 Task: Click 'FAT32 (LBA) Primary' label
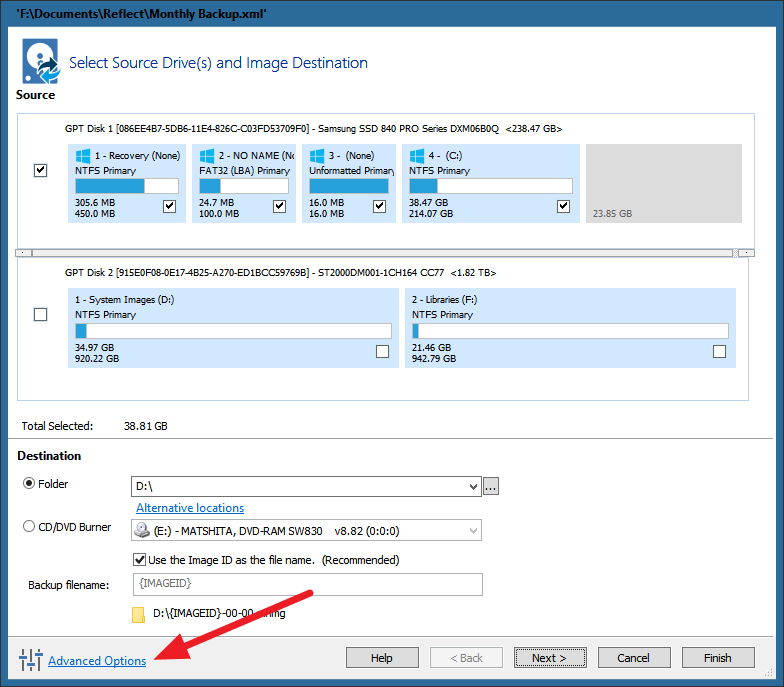pos(244,171)
